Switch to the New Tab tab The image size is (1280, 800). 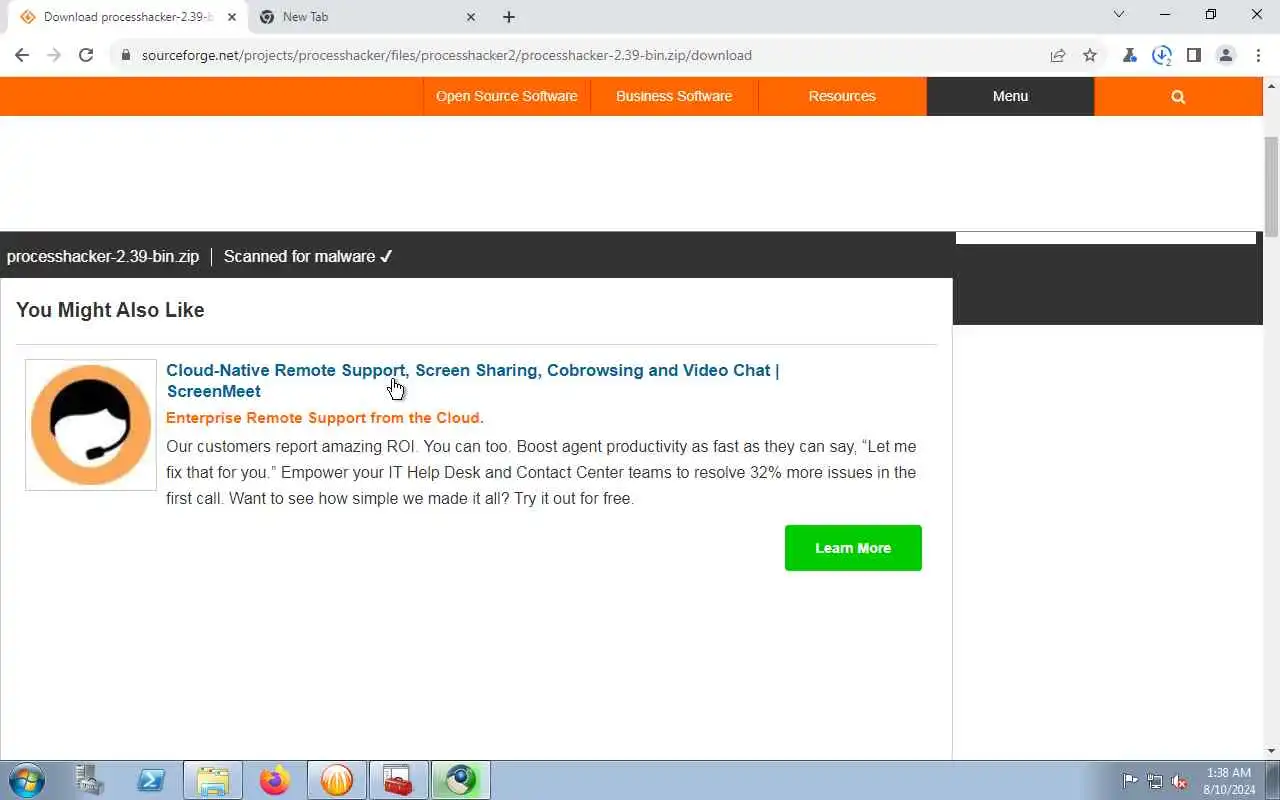(367, 17)
